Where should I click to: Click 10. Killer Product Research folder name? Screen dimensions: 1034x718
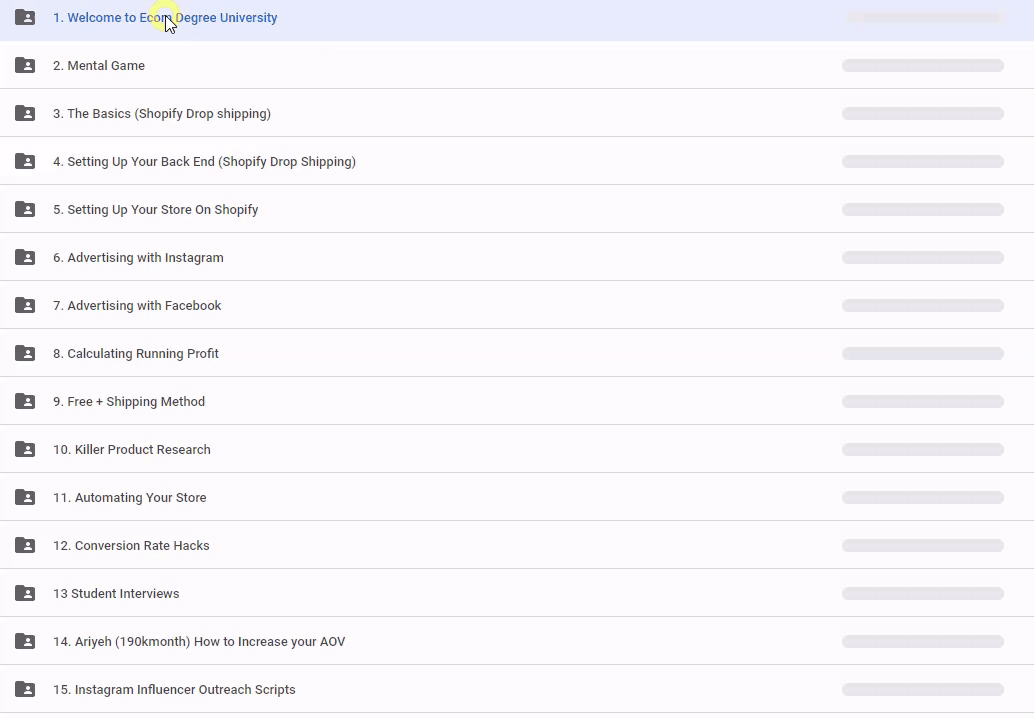(131, 450)
